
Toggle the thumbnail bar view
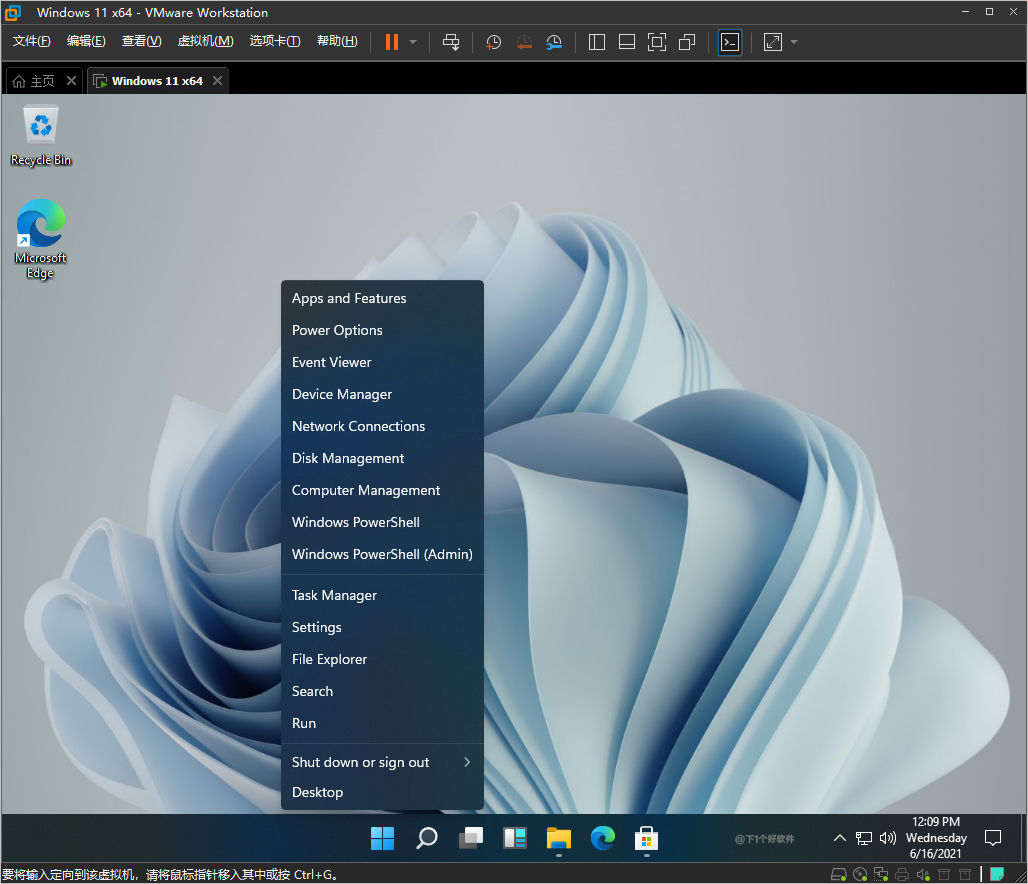pyautogui.click(x=627, y=42)
